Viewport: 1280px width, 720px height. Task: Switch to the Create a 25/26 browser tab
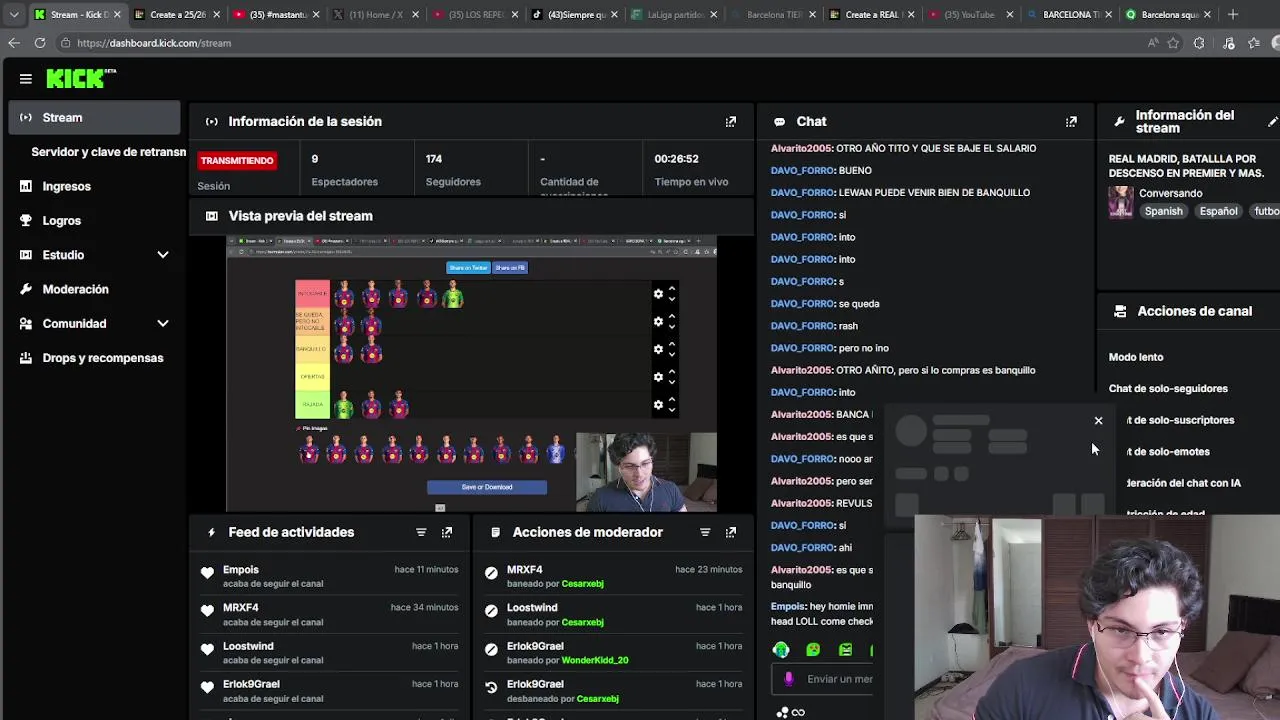click(x=176, y=15)
